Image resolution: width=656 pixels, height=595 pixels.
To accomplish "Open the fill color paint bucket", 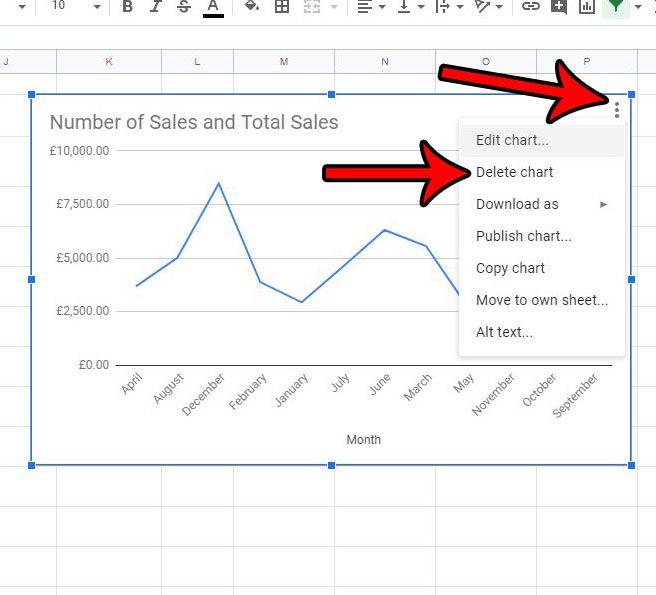I will (x=252, y=7).
